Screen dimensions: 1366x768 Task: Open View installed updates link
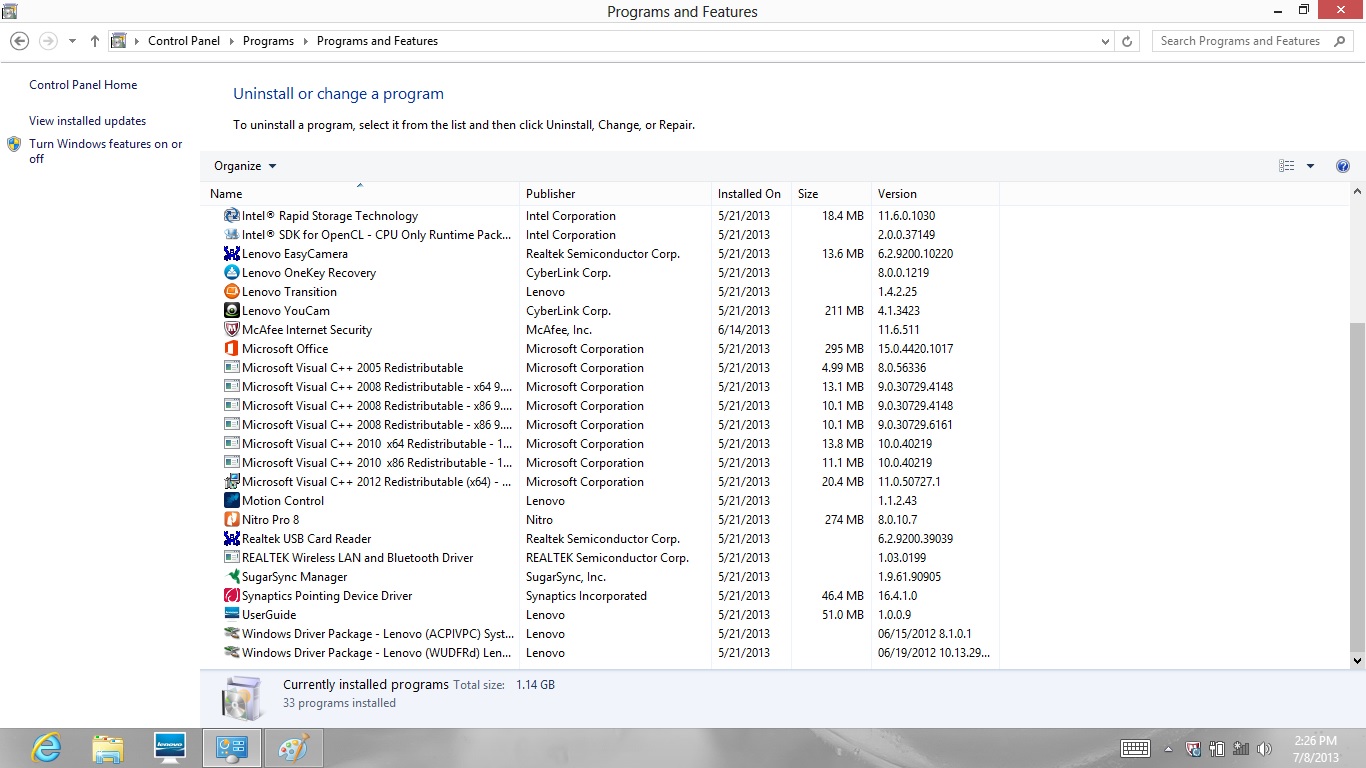click(x=87, y=121)
